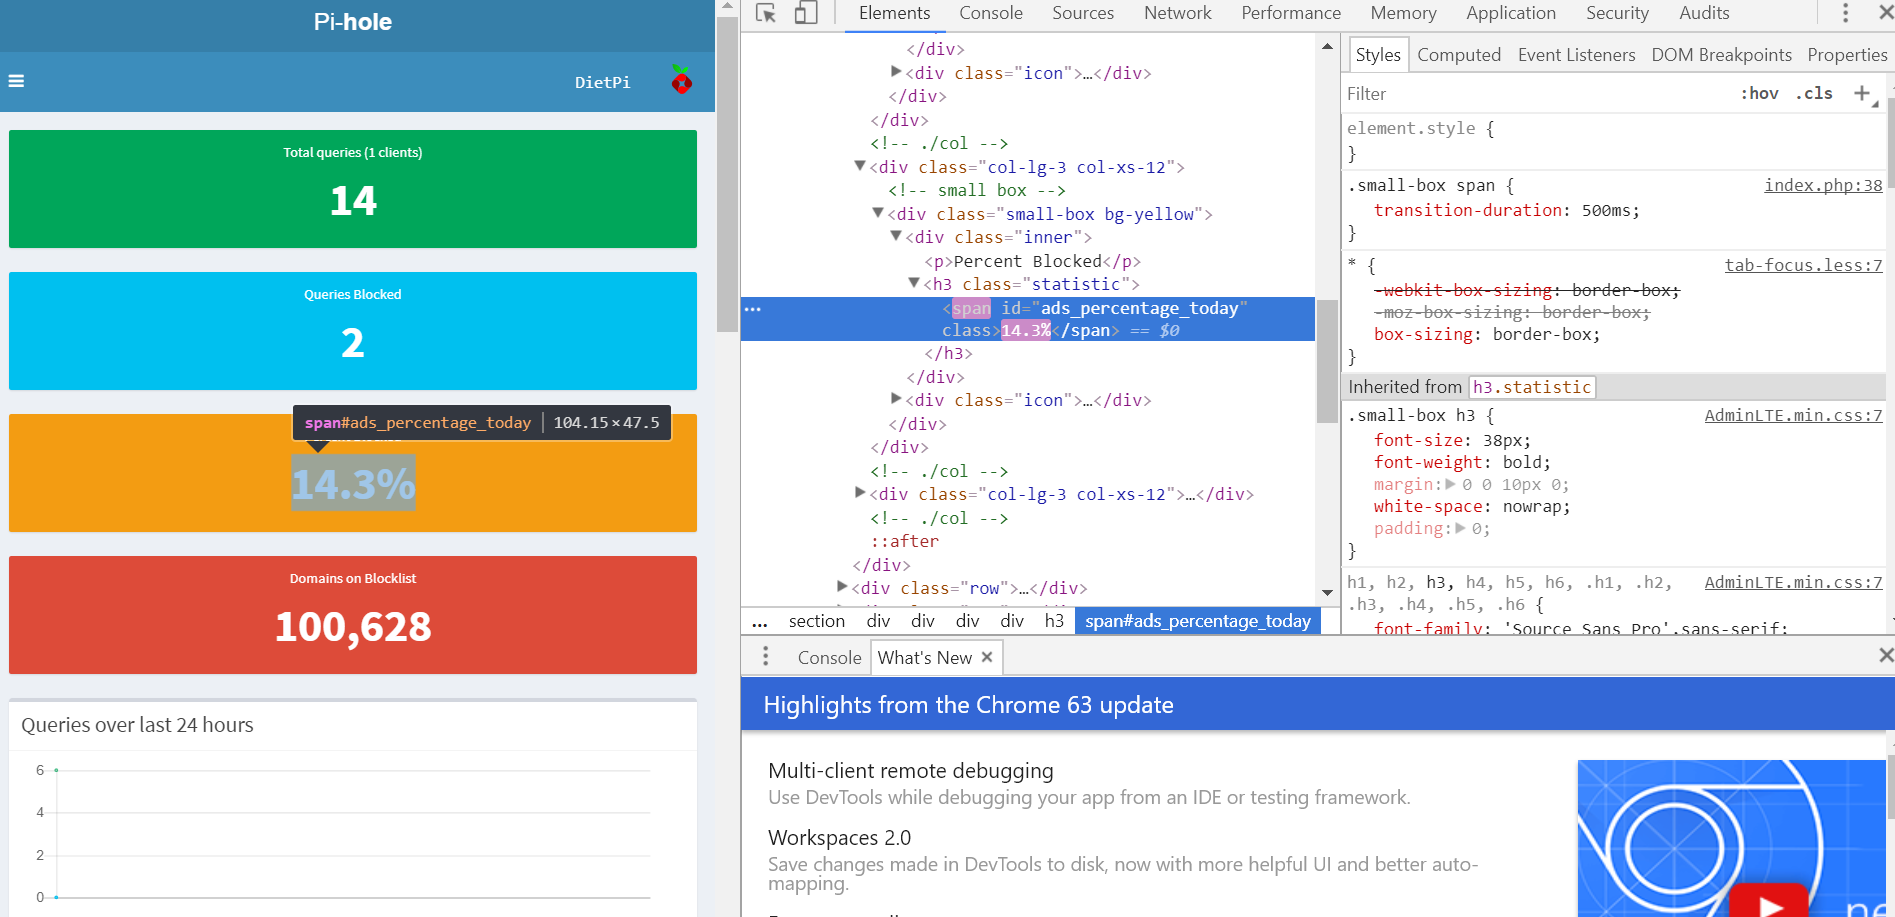Click the Domains on Blocklist red box
The width and height of the screenshot is (1895, 917).
(x=353, y=615)
